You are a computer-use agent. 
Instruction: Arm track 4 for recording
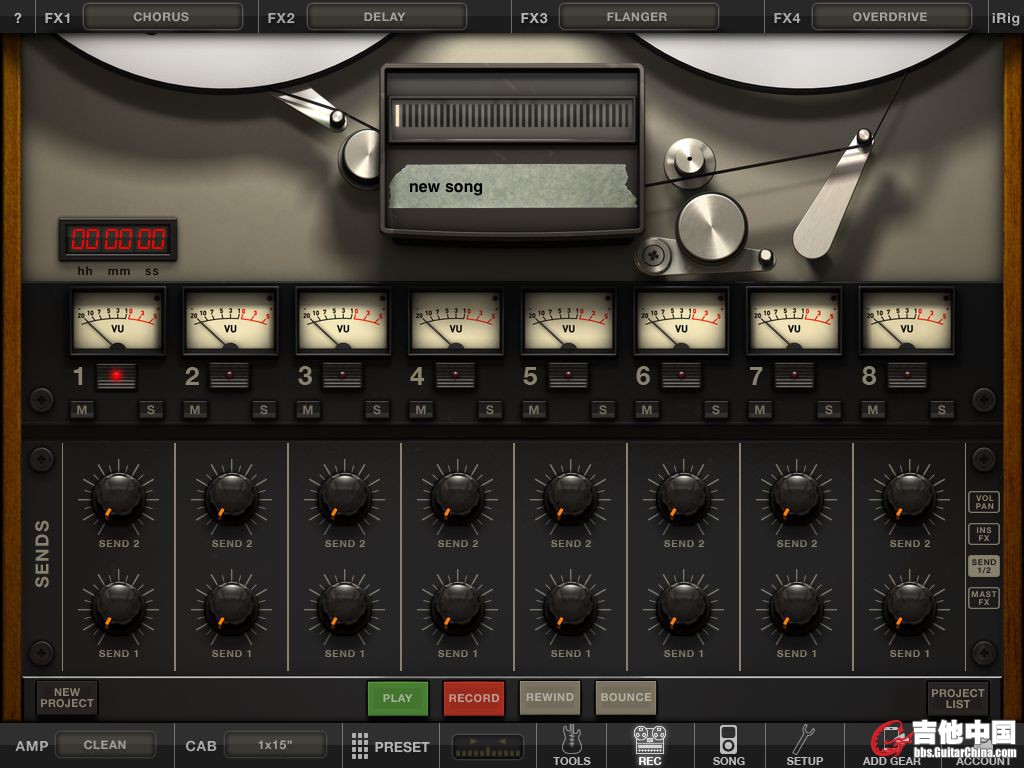(455, 376)
